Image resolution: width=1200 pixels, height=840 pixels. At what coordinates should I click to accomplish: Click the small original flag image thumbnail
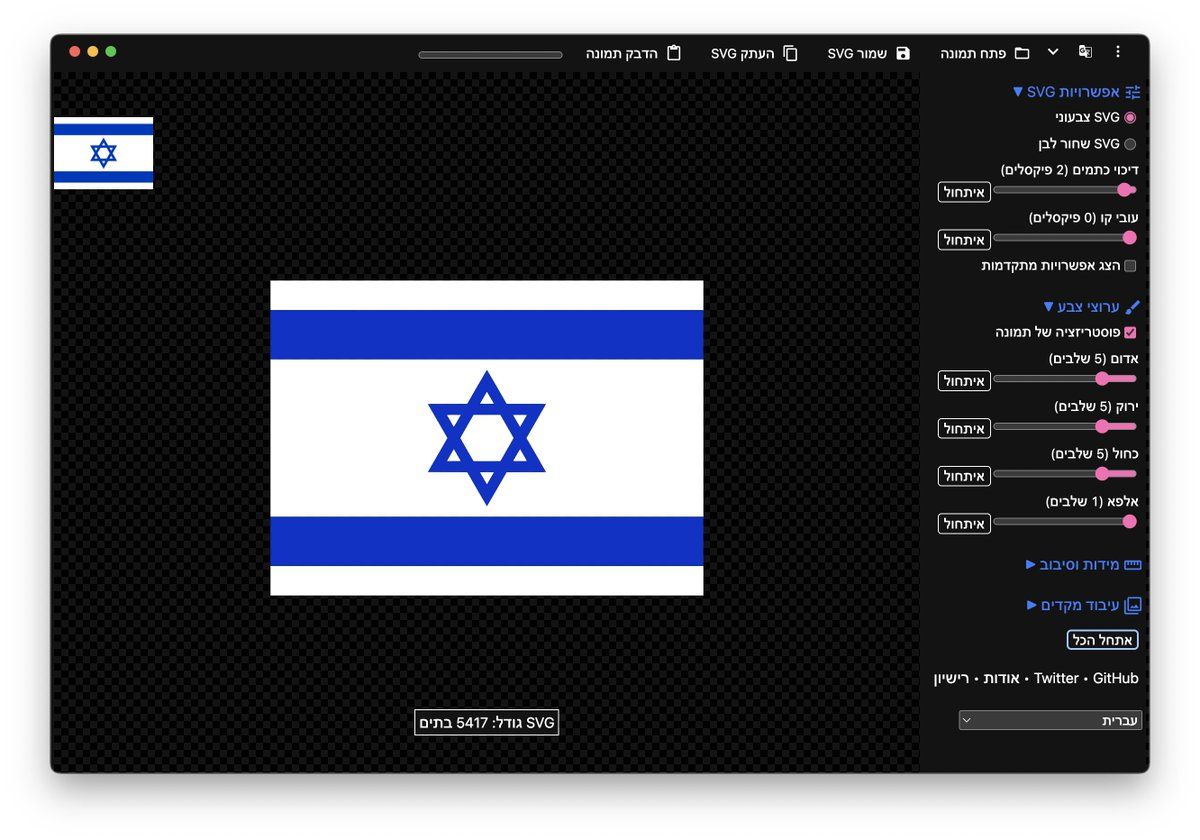103,153
